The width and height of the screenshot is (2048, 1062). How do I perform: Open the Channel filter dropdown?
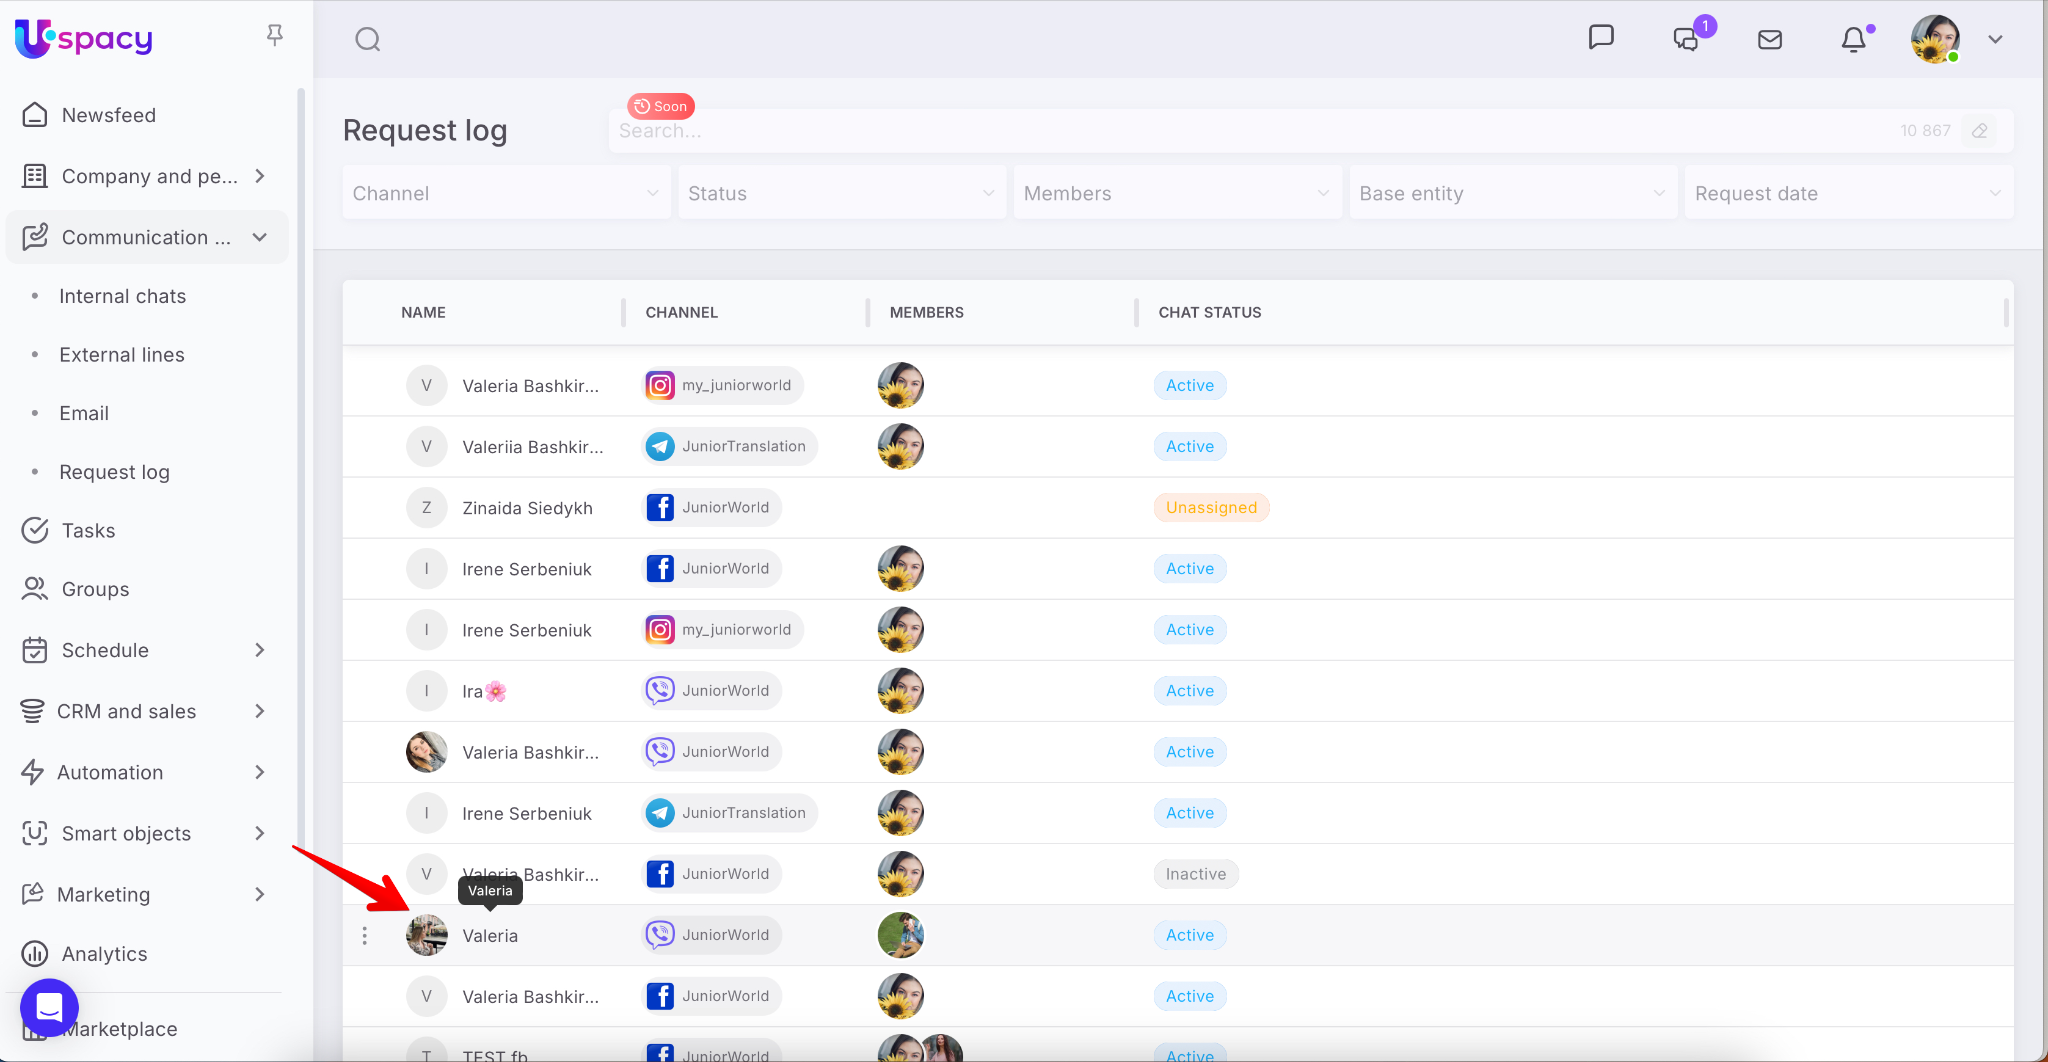pyautogui.click(x=505, y=194)
